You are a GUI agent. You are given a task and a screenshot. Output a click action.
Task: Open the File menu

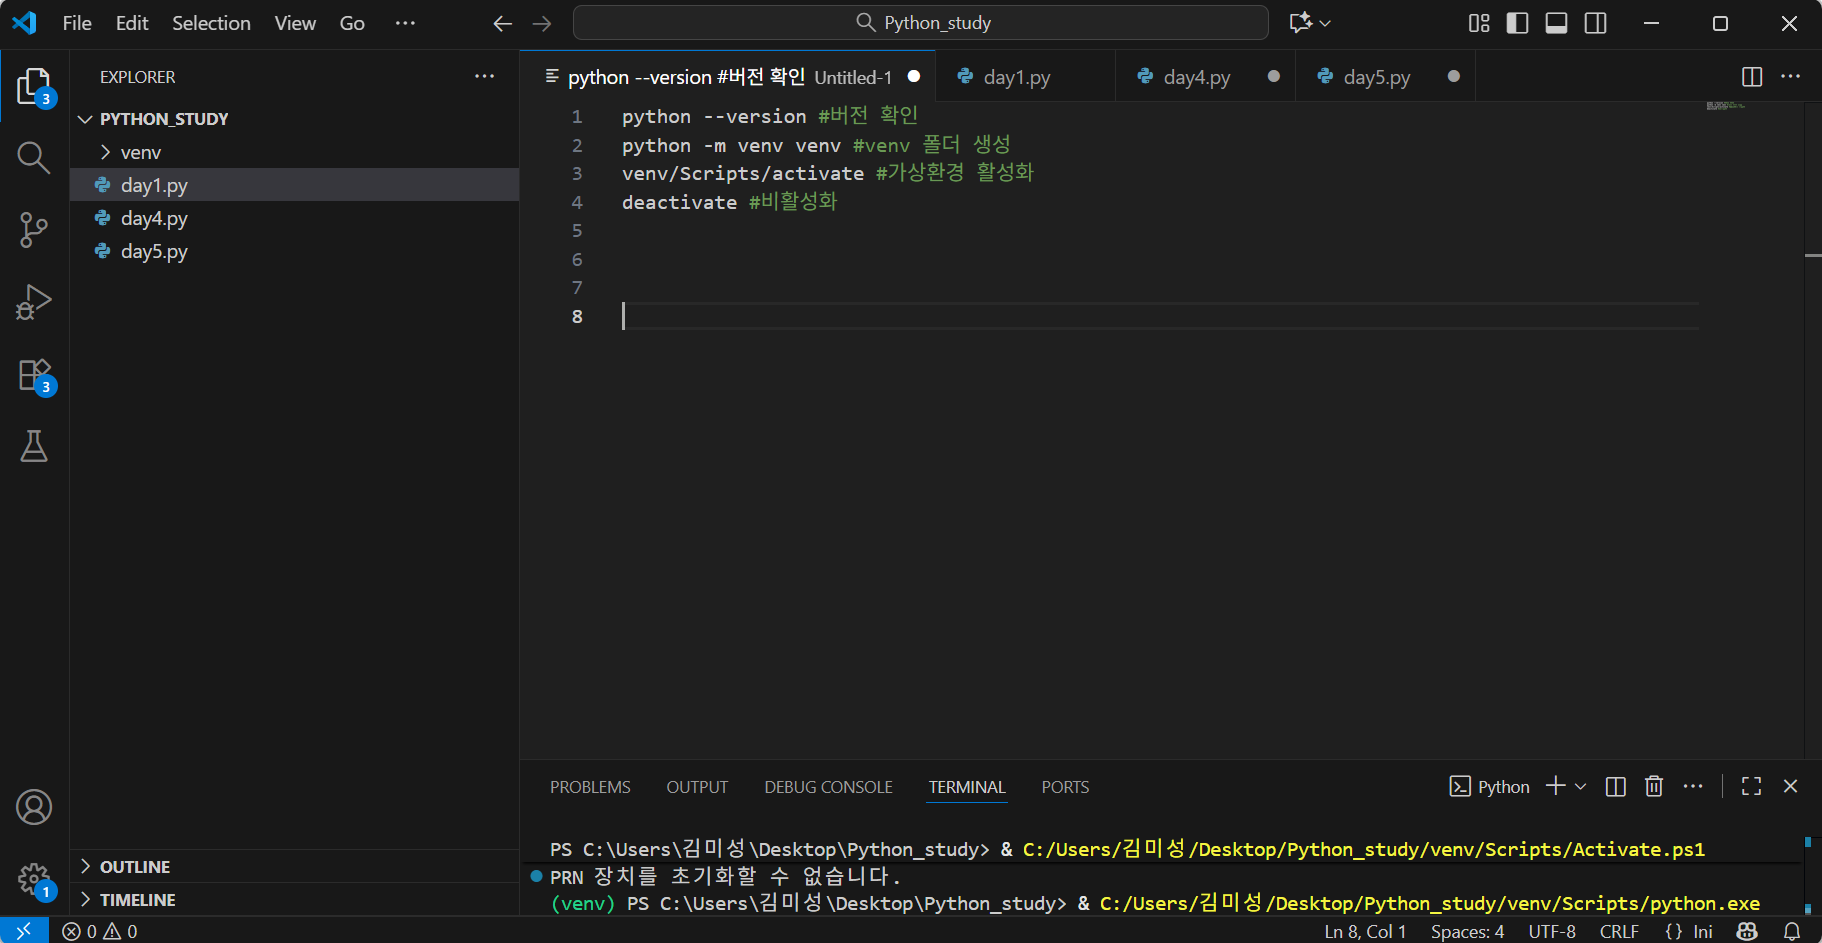[x=77, y=23]
